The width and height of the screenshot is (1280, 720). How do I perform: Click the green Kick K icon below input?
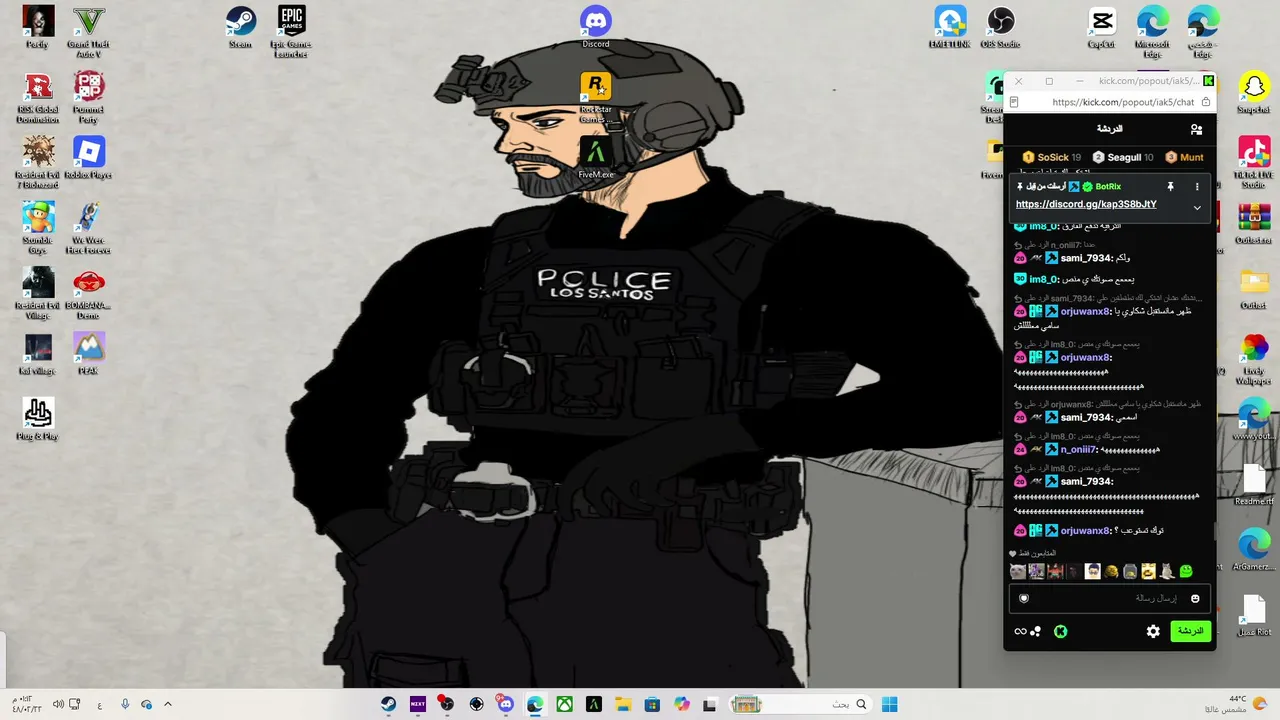click(x=1060, y=631)
